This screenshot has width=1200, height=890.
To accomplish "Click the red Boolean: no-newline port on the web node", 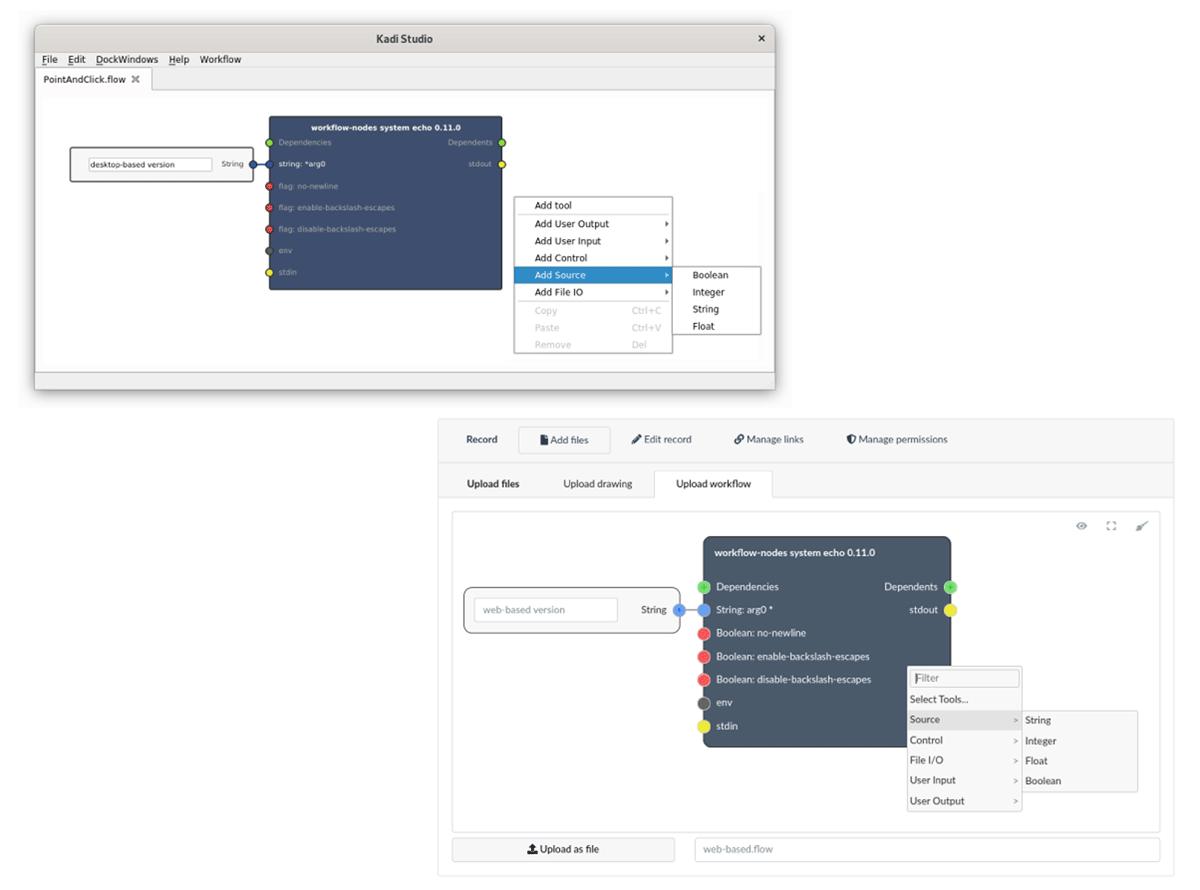I will [x=704, y=633].
